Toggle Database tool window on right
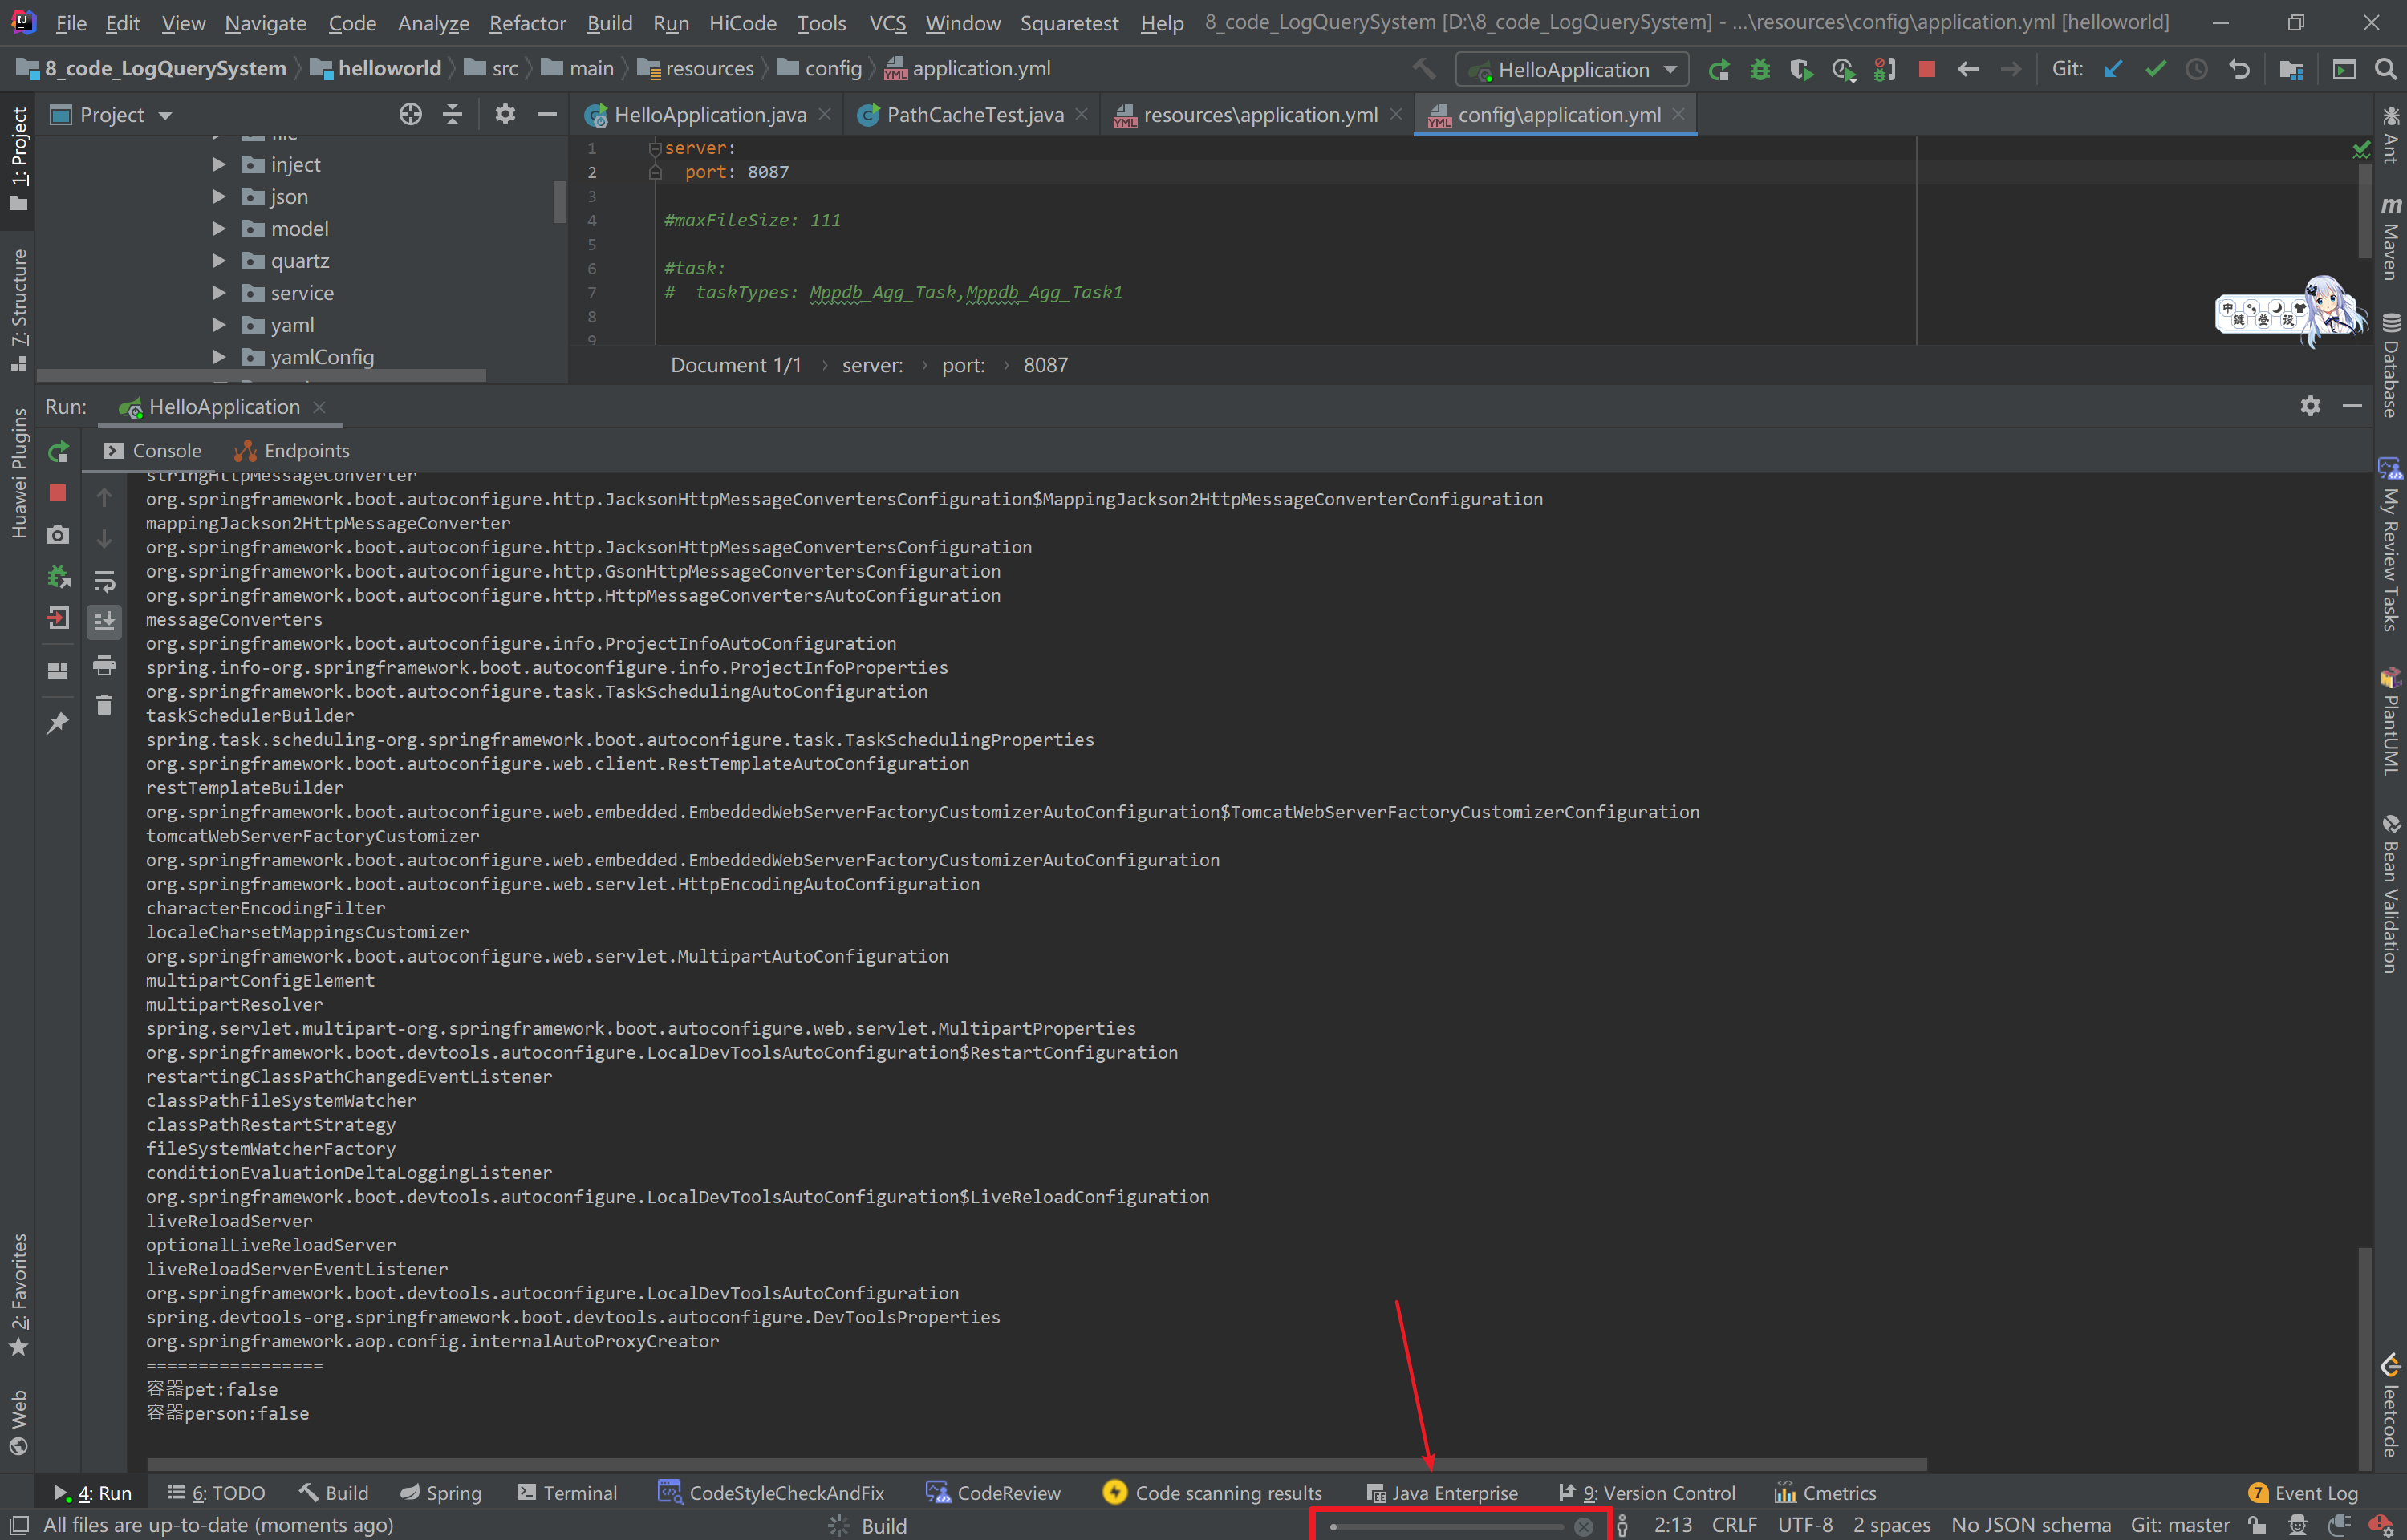2407x1540 pixels. click(x=2390, y=365)
